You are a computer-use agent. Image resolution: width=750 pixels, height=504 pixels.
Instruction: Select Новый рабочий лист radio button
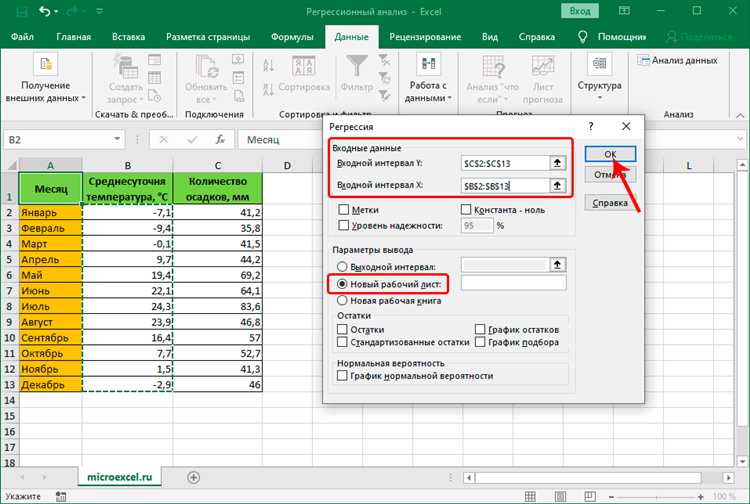(342, 284)
